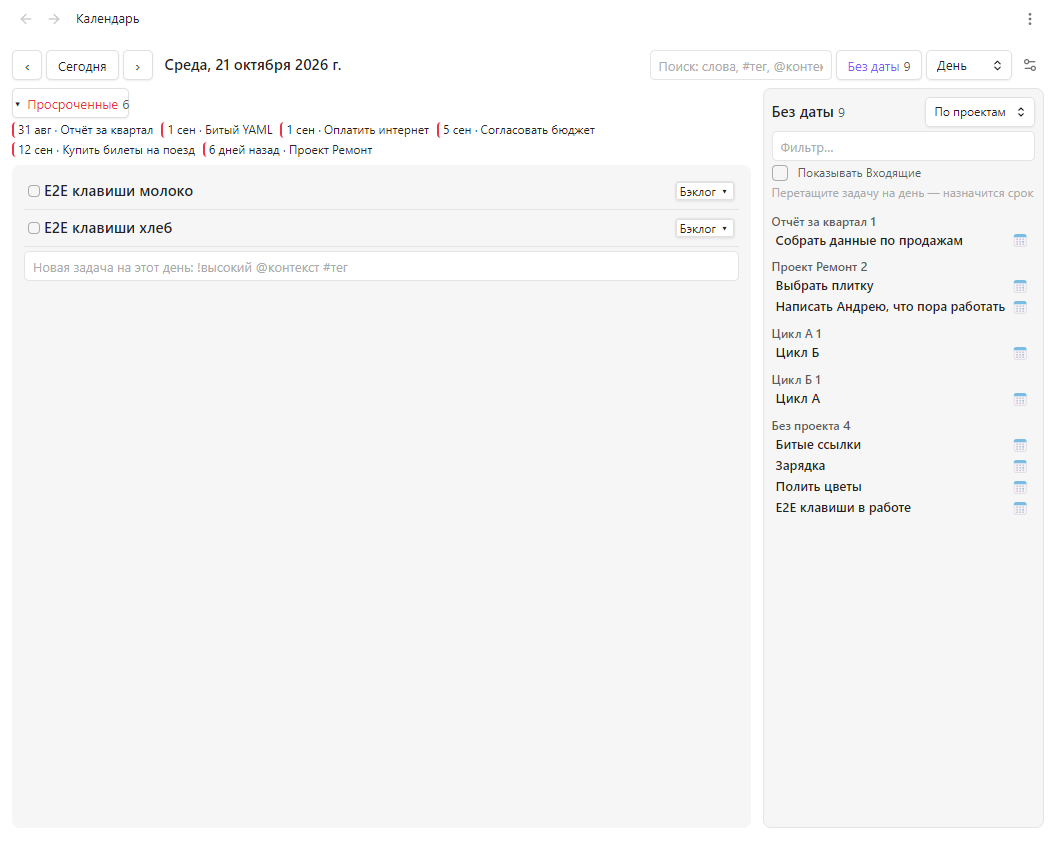Open overdue item 6 дней назад · Проект Ремонт
This screenshot has height=860, width=1056.
tap(288, 150)
